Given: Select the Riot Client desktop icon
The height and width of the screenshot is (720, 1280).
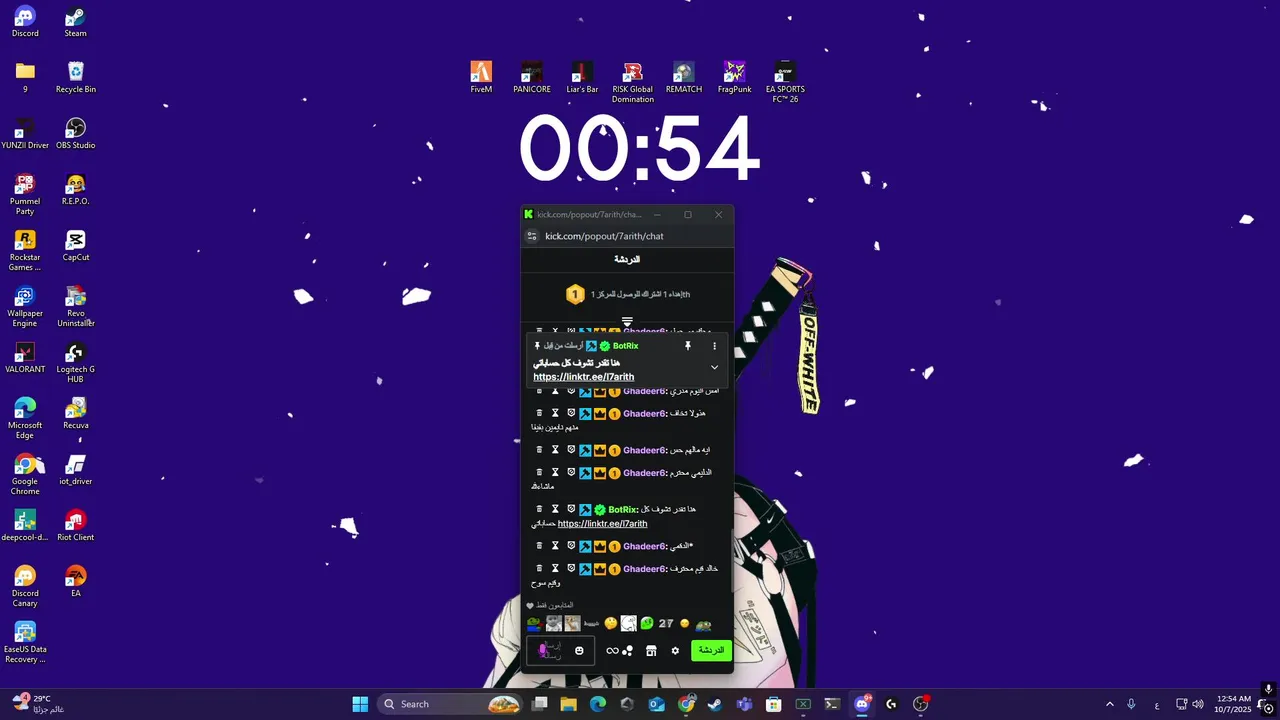Looking at the screenshot, I should [75, 526].
